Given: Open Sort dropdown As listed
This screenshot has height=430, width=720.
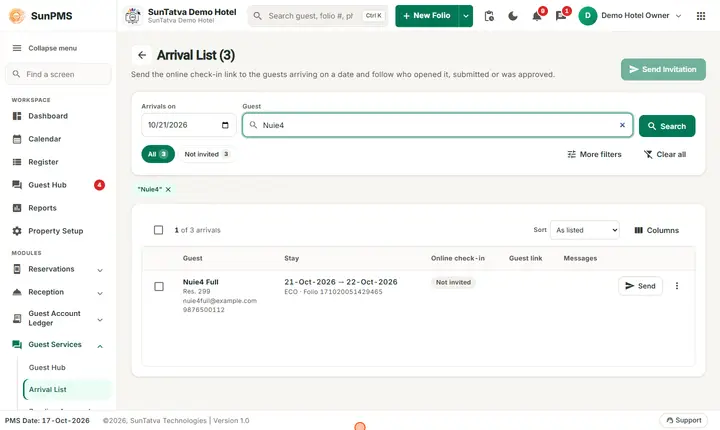Looking at the screenshot, I should [x=585, y=230].
